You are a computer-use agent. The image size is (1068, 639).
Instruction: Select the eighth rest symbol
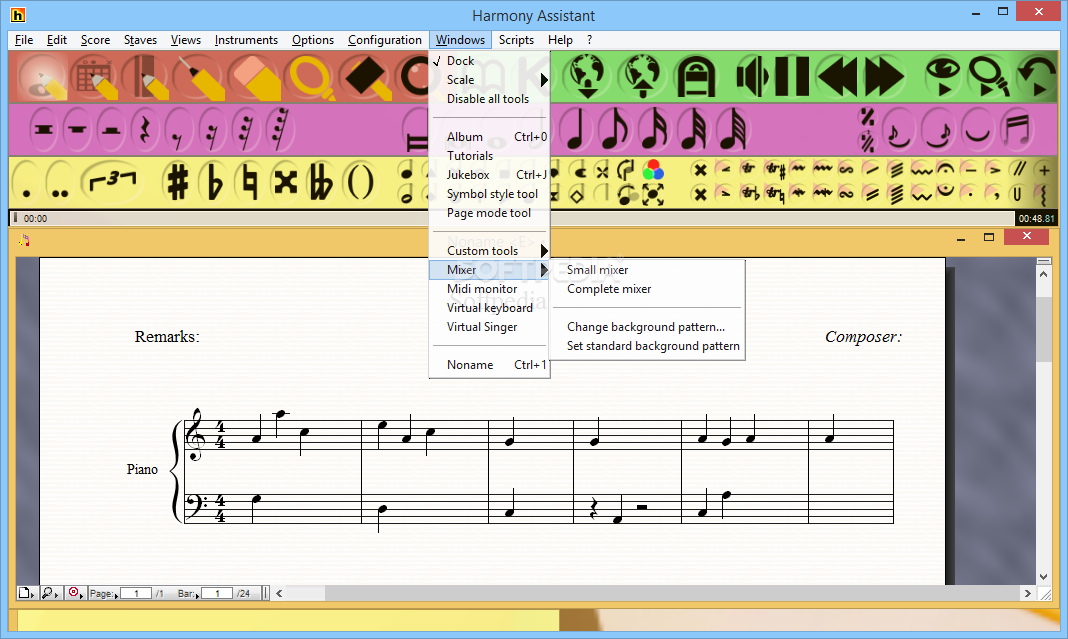point(178,131)
